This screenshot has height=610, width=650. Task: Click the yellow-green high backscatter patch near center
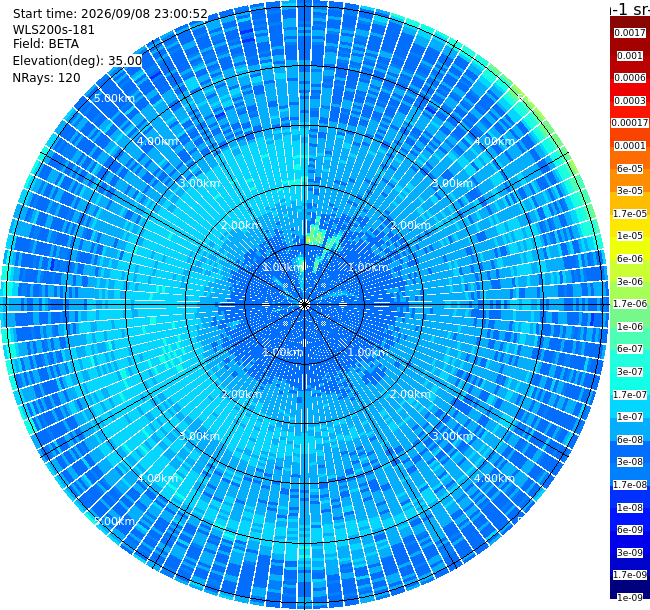[x=315, y=235]
